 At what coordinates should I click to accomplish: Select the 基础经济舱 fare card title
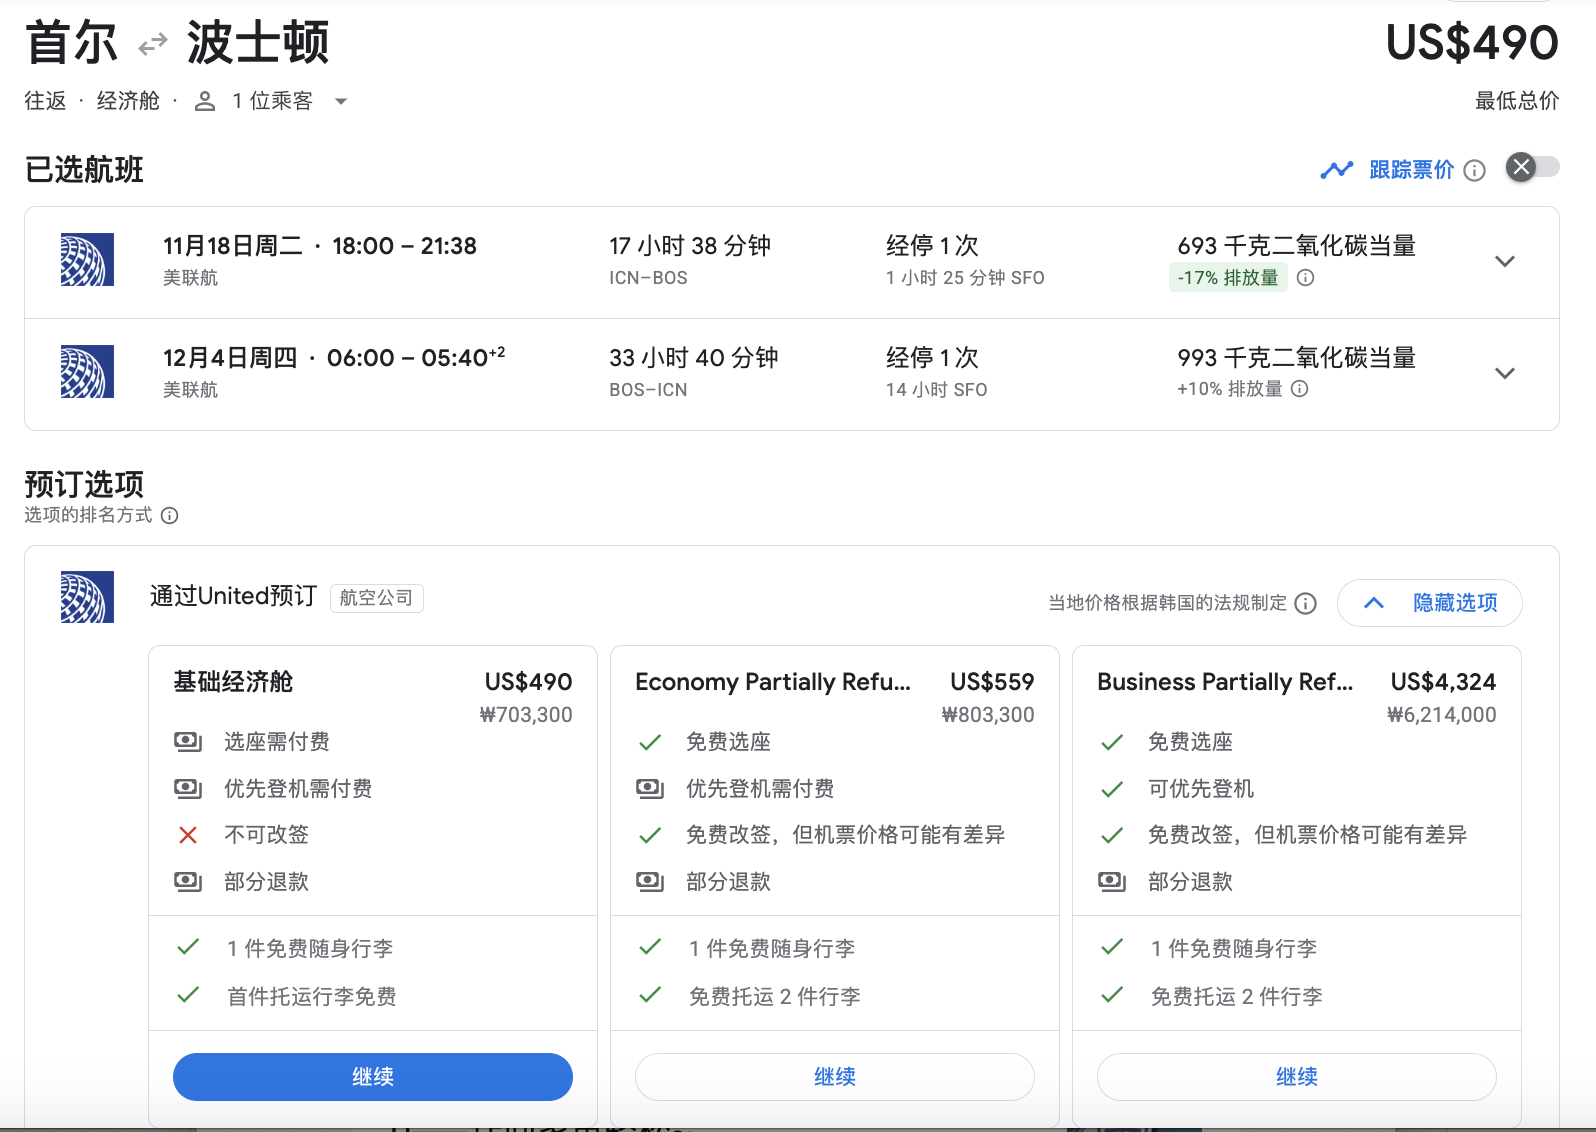[x=233, y=682]
